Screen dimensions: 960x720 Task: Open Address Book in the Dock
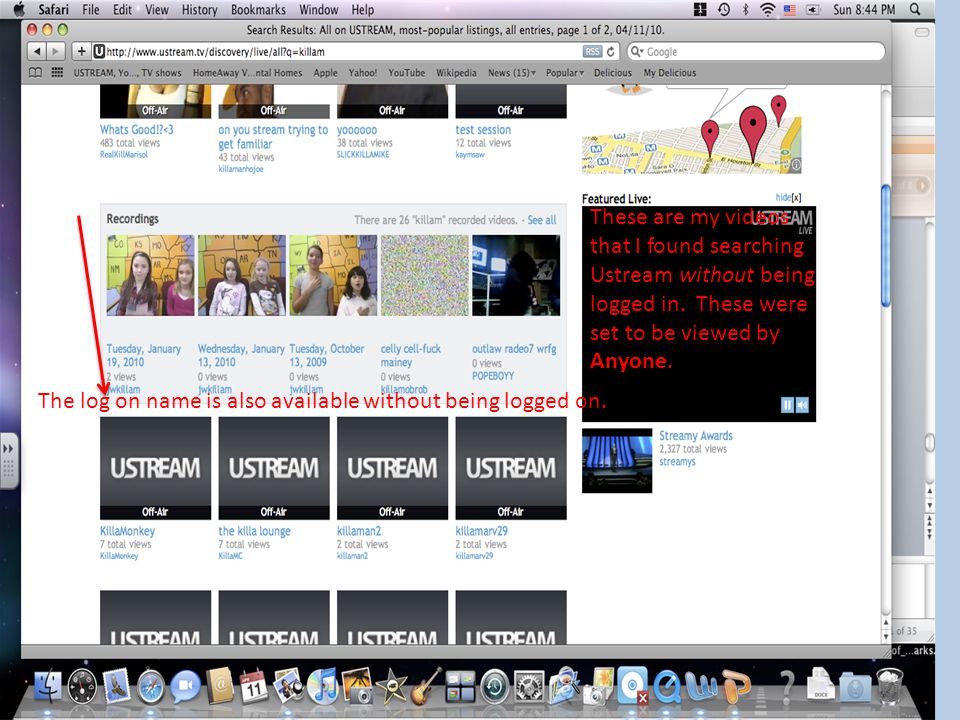pos(219,686)
